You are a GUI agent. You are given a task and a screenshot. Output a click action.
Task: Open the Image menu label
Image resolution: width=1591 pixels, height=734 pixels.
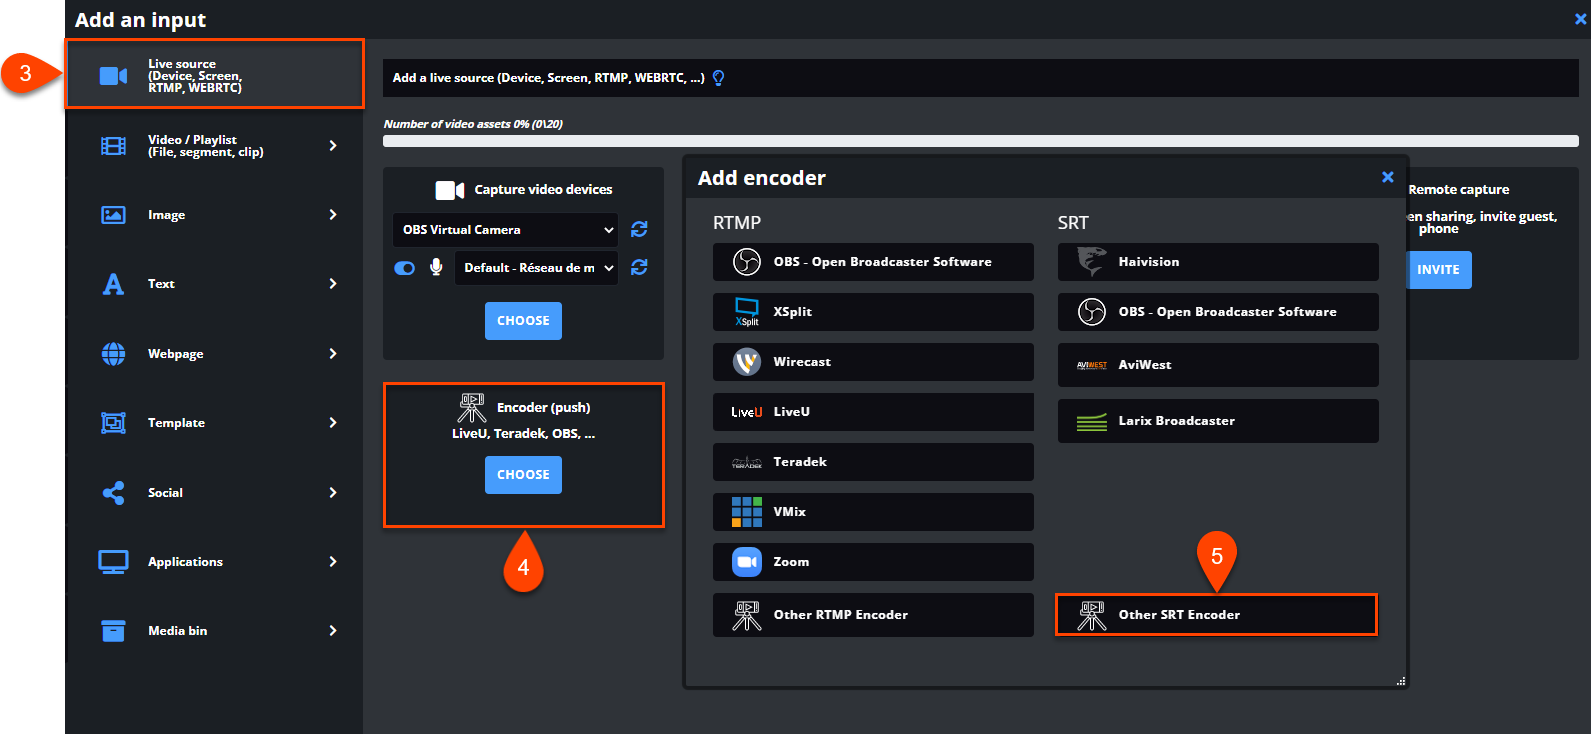166,215
